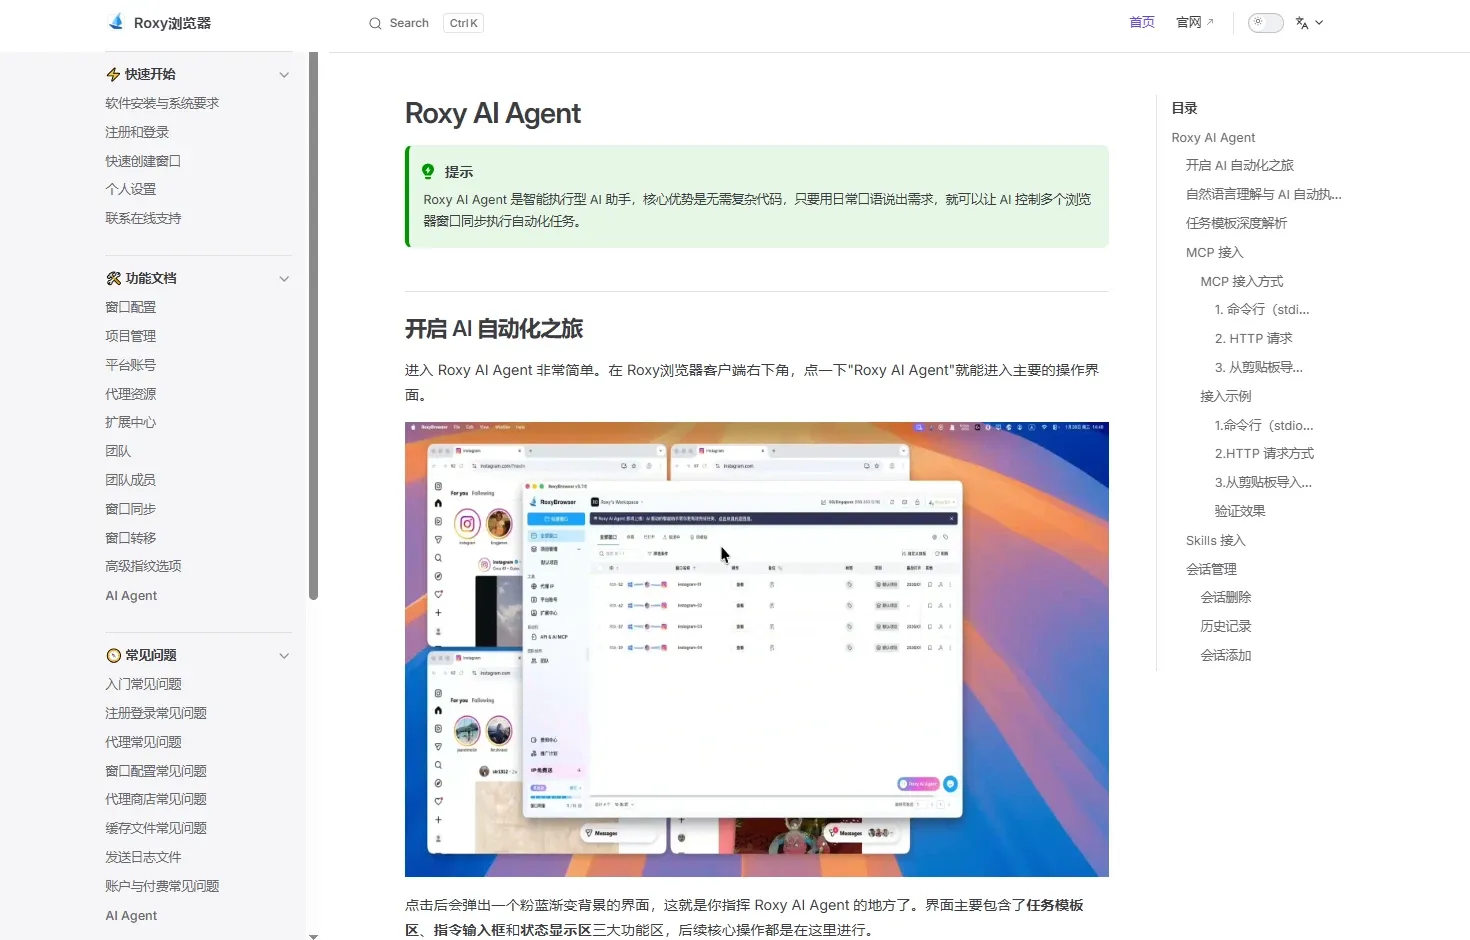Open 扩展中心 in sidebar

pos(131,422)
